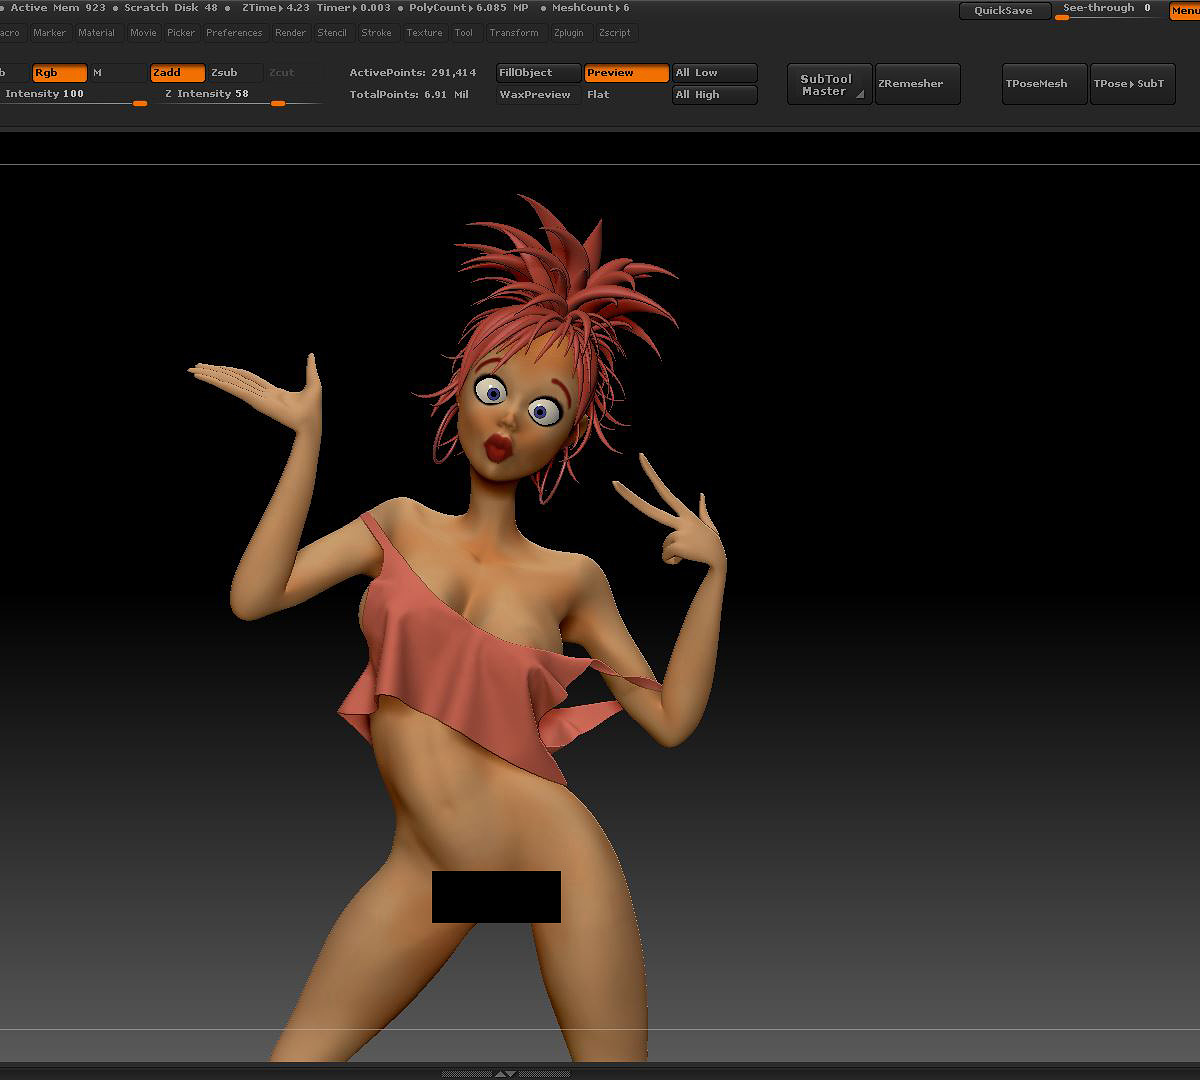This screenshot has width=1200, height=1080.
Task: Click the ActivePoints count readout
Action: pos(413,73)
